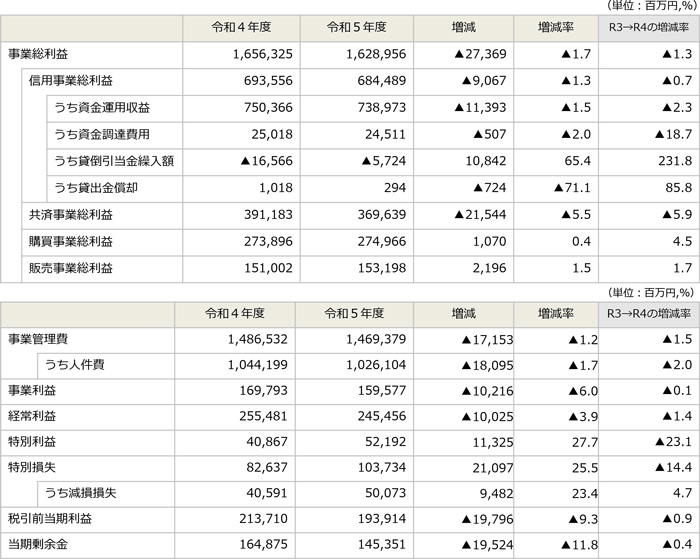
Task: Select the 事業管理費 row label
Action: 38,339
